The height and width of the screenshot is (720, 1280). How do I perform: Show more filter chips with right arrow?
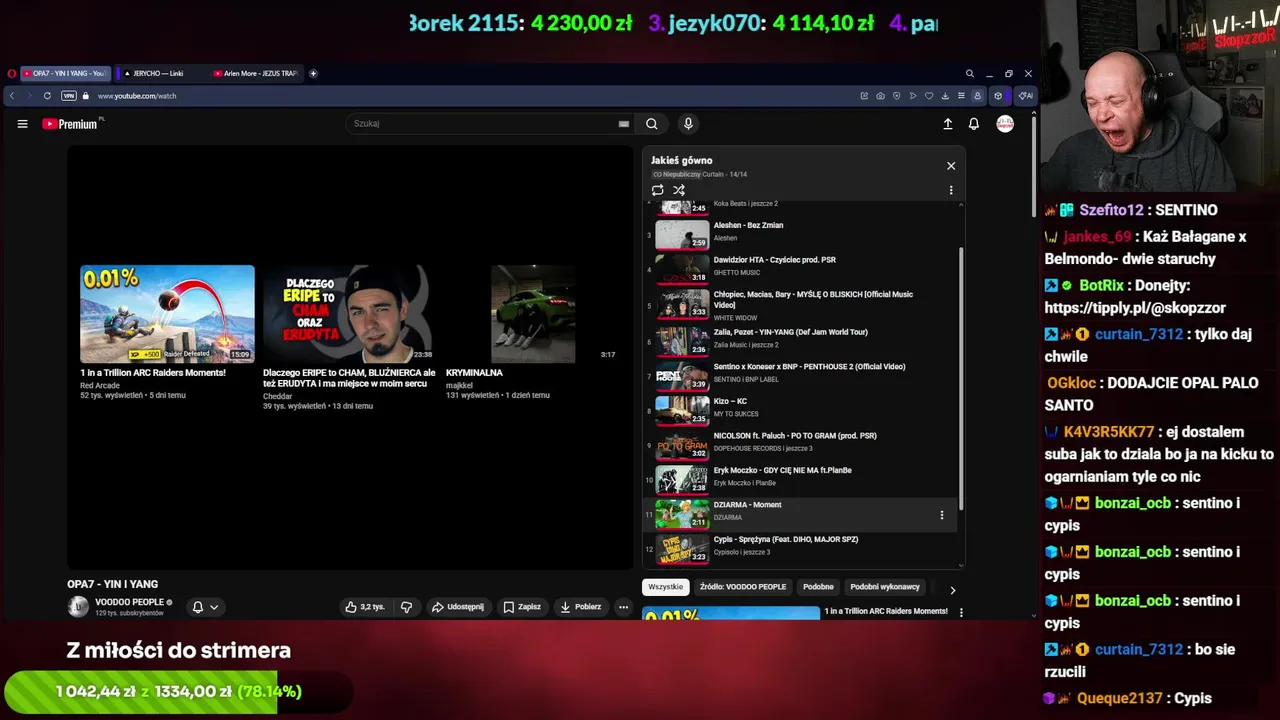click(x=952, y=590)
